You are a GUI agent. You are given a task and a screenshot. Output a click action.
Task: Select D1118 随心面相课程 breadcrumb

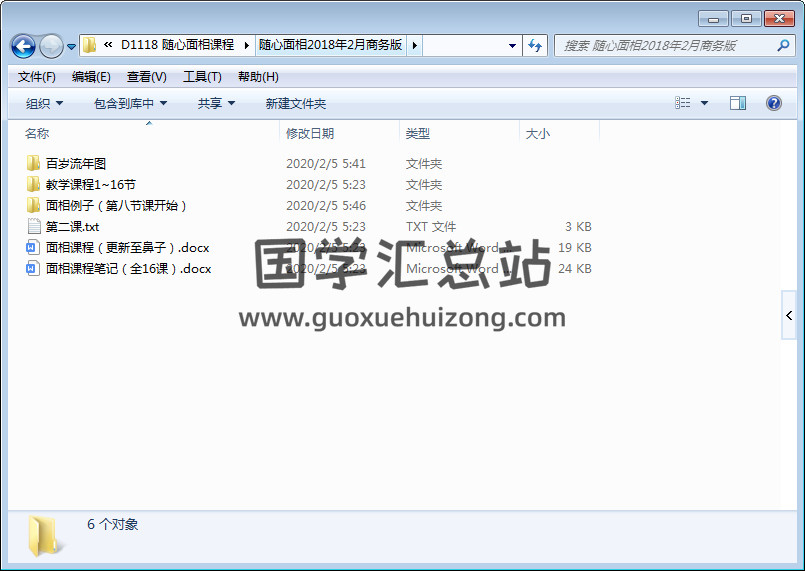(177, 45)
